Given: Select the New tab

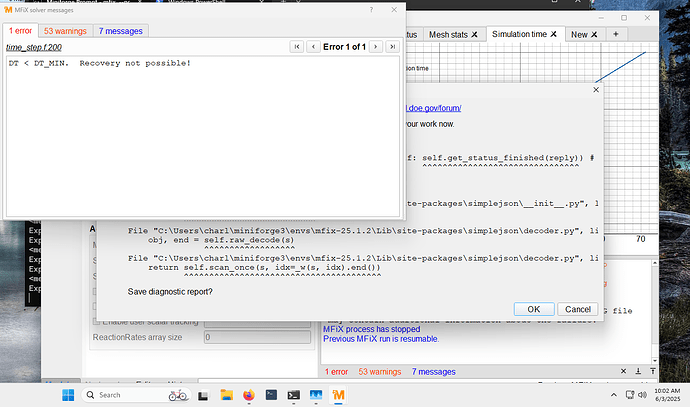Looking at the screenshot, I should tap(579, 34).
